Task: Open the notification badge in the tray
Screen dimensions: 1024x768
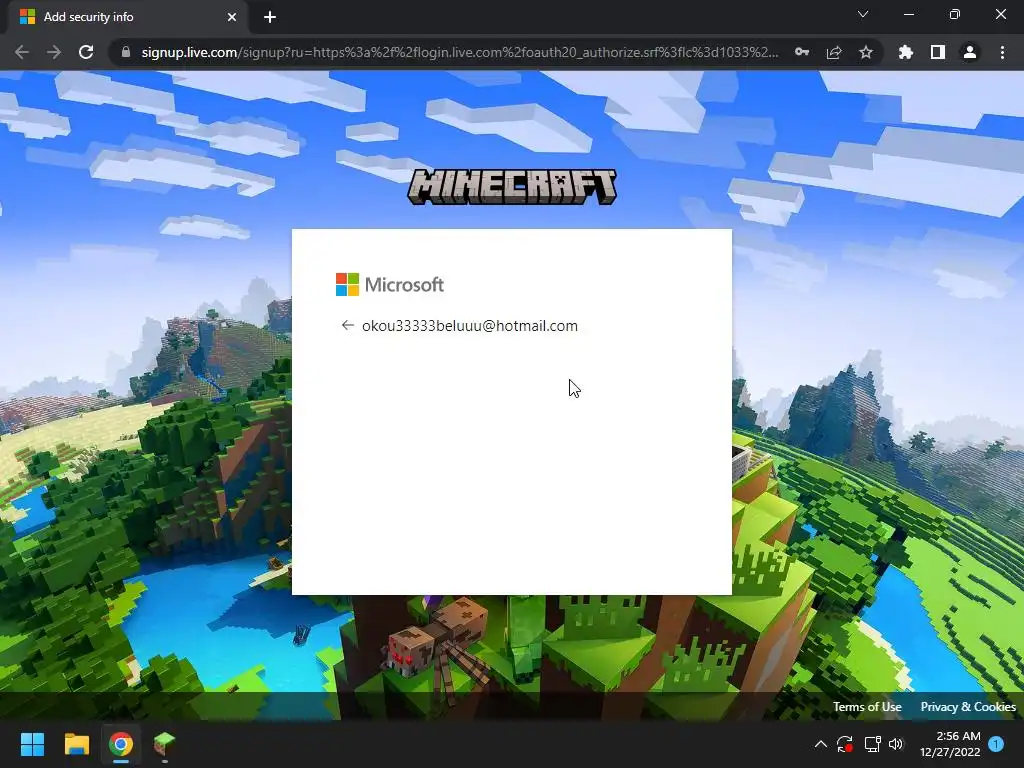Action: (997, 744)
